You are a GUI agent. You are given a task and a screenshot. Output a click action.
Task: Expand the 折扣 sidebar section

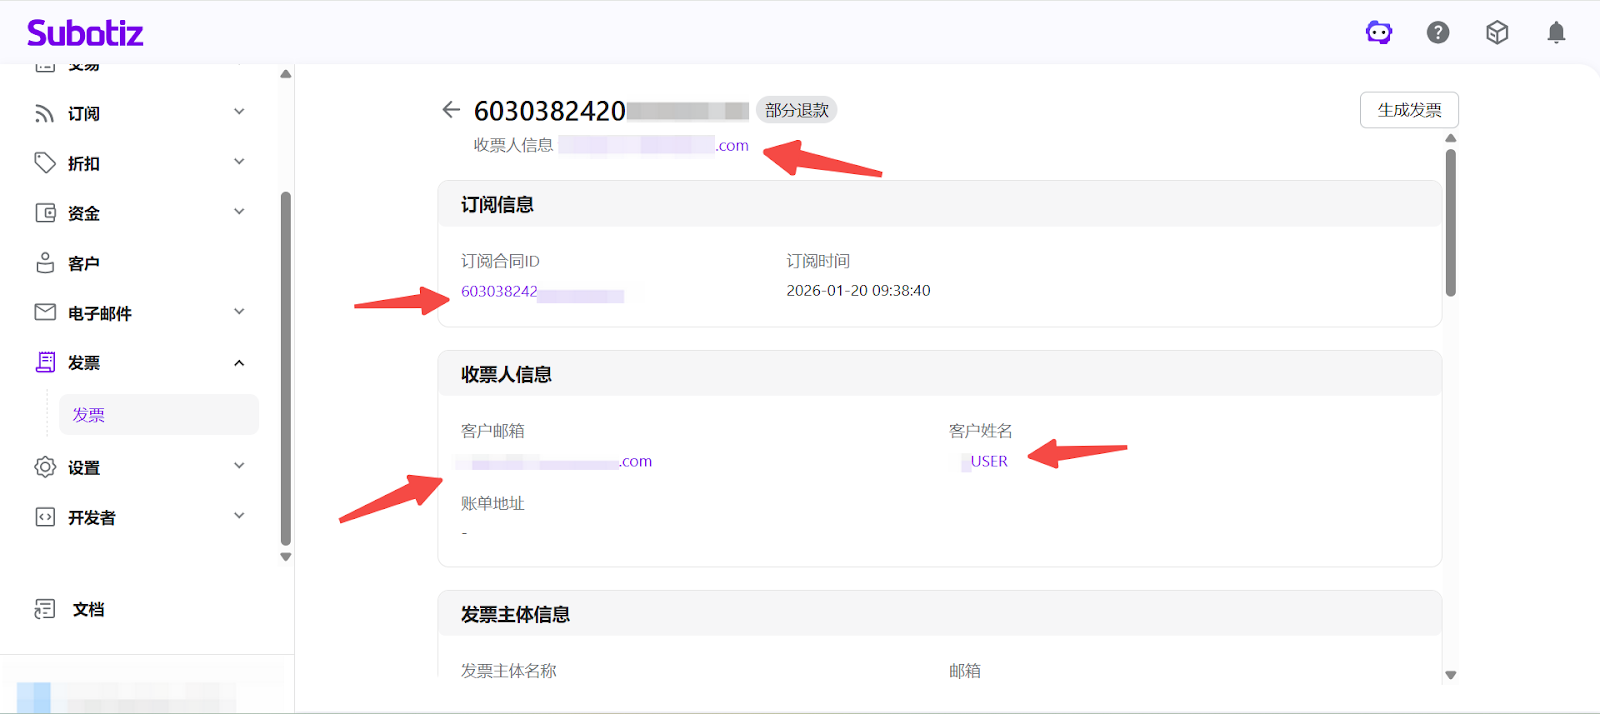pyautogui.click(x=239, y=162)
